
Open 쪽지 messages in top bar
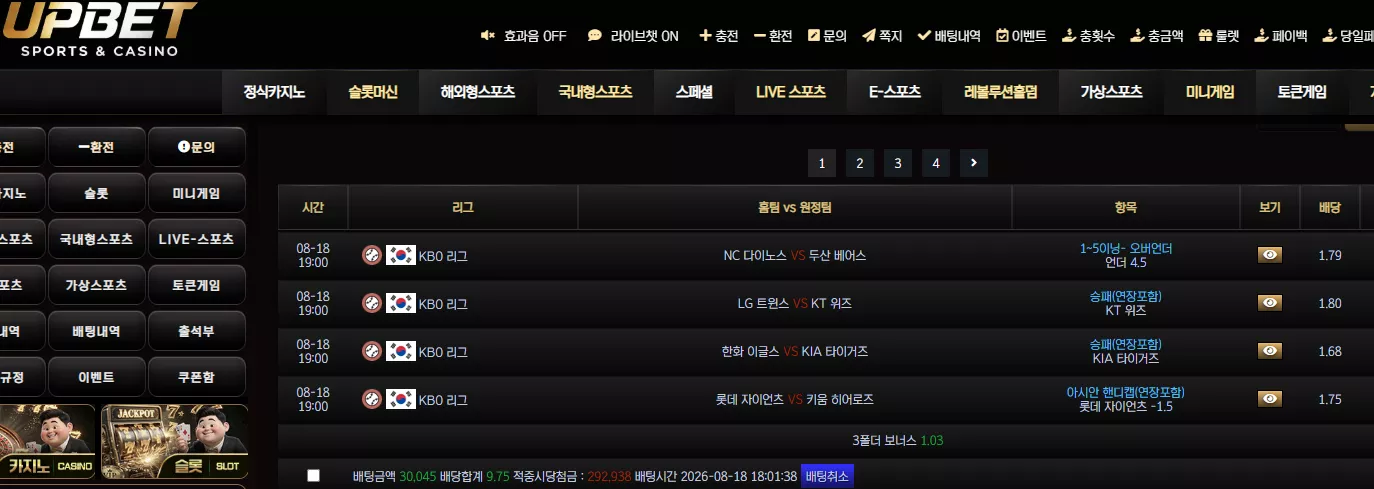coord(882,35)
